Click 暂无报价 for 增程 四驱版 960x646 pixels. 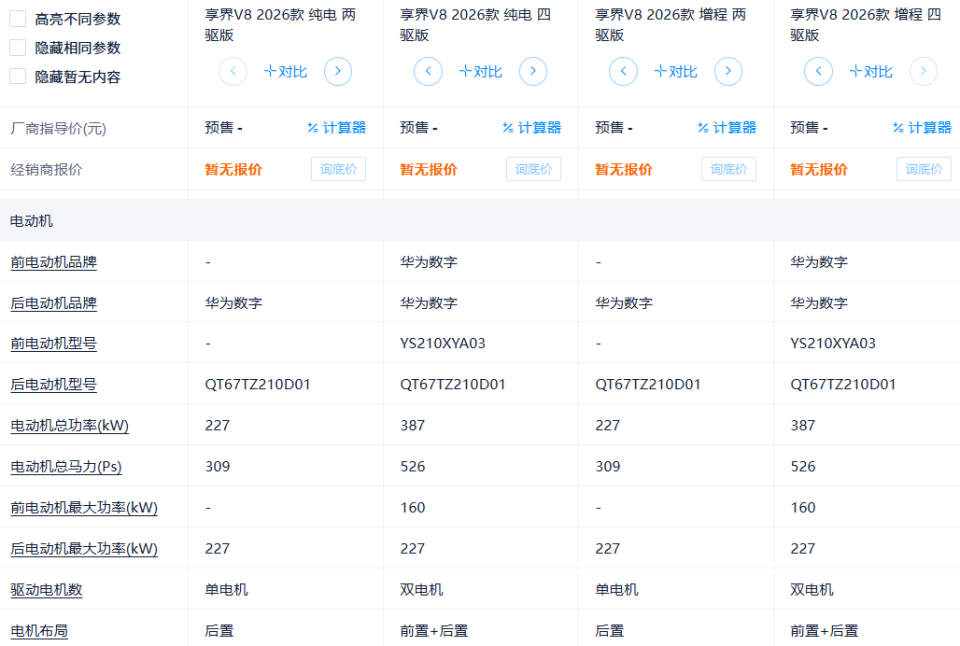point(819,170)
